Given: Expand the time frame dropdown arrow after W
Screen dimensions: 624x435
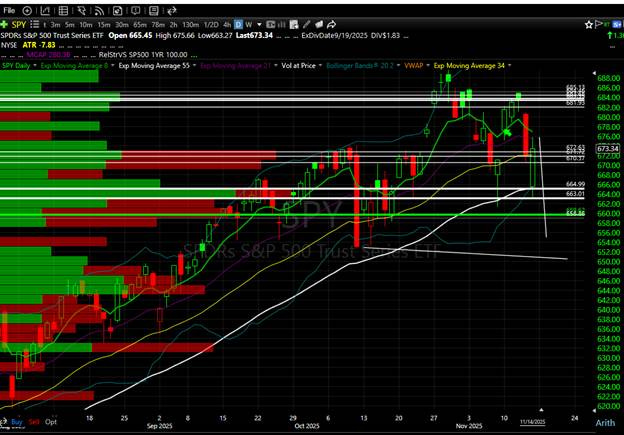Looking at the screenshot, I should pyautogui.click(x=259, y=25).
